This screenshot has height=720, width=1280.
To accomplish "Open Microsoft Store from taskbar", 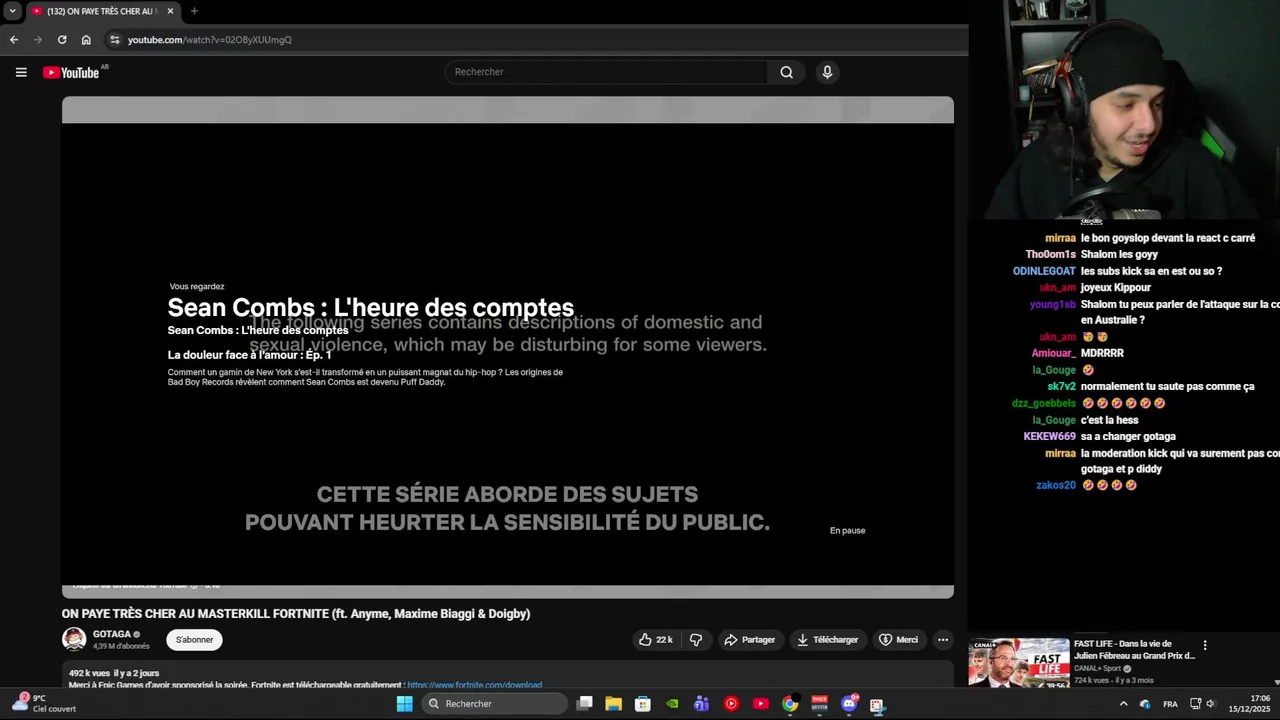I will tap(643, 704).
